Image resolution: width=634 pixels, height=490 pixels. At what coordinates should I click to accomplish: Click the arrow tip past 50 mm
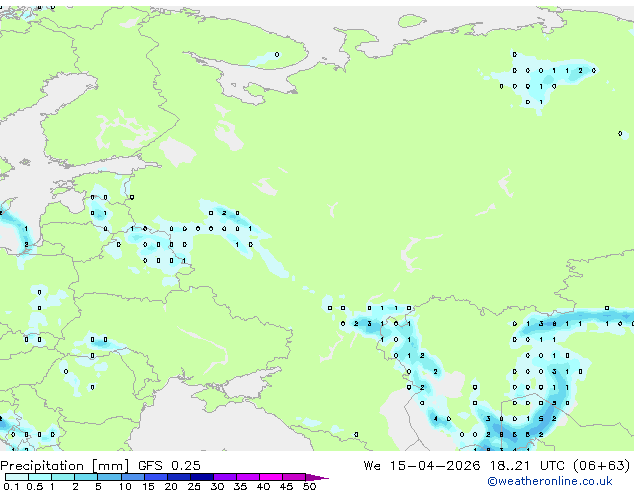point(317,477)
